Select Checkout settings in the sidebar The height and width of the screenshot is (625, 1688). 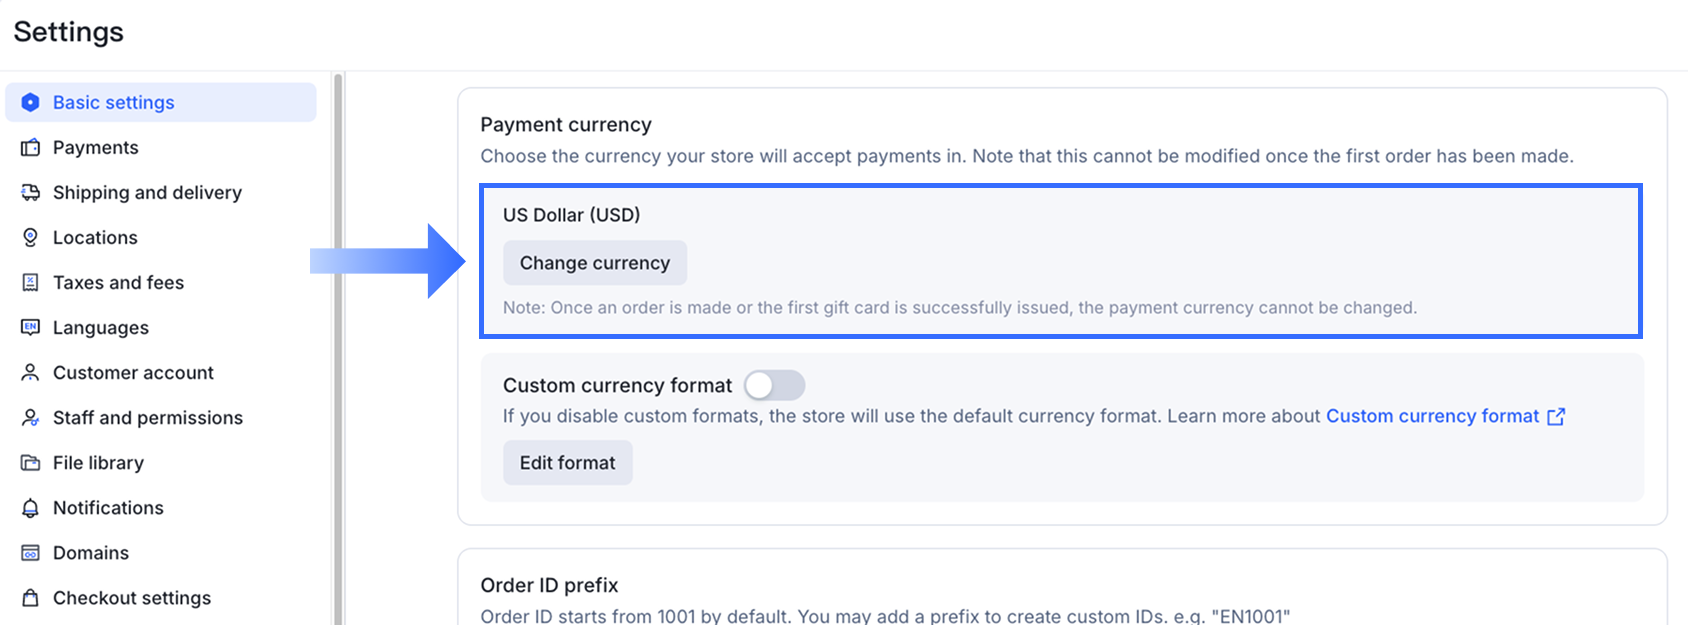(x=132, y=597)
